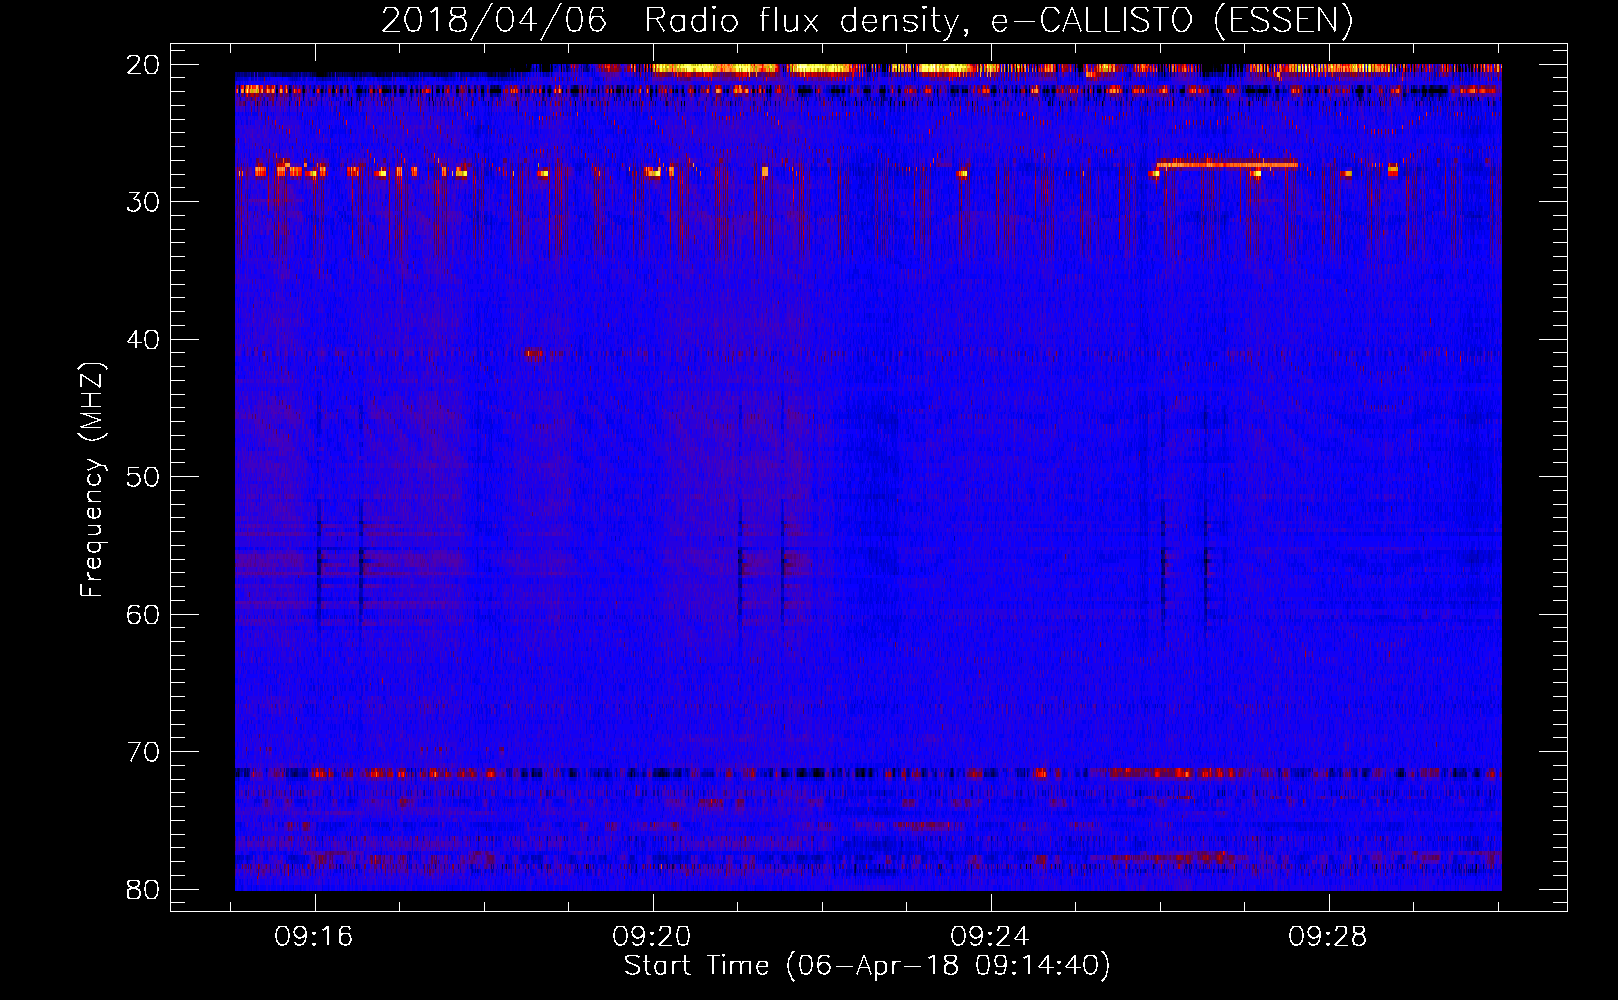Click the frequency tick label '60'
Screen dimensions: 1618x1000
(143, 614)
